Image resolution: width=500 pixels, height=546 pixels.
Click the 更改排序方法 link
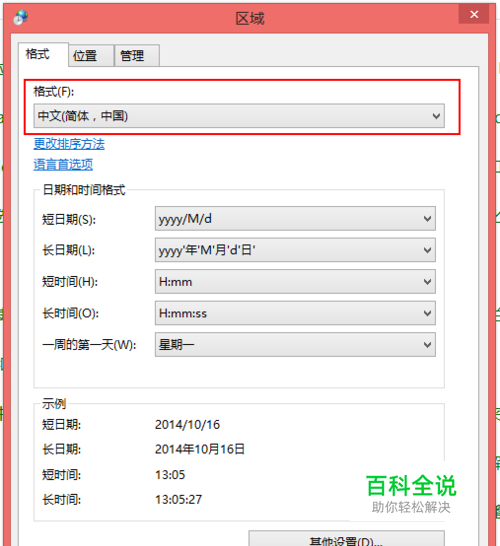point(69,144)
